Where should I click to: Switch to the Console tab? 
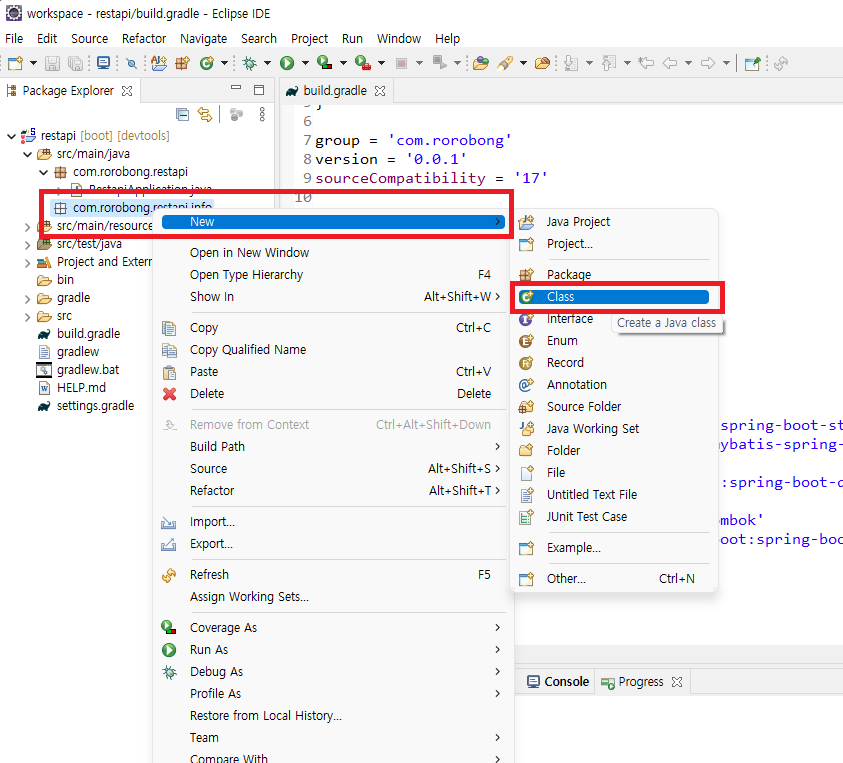click(x=558, y=682)
